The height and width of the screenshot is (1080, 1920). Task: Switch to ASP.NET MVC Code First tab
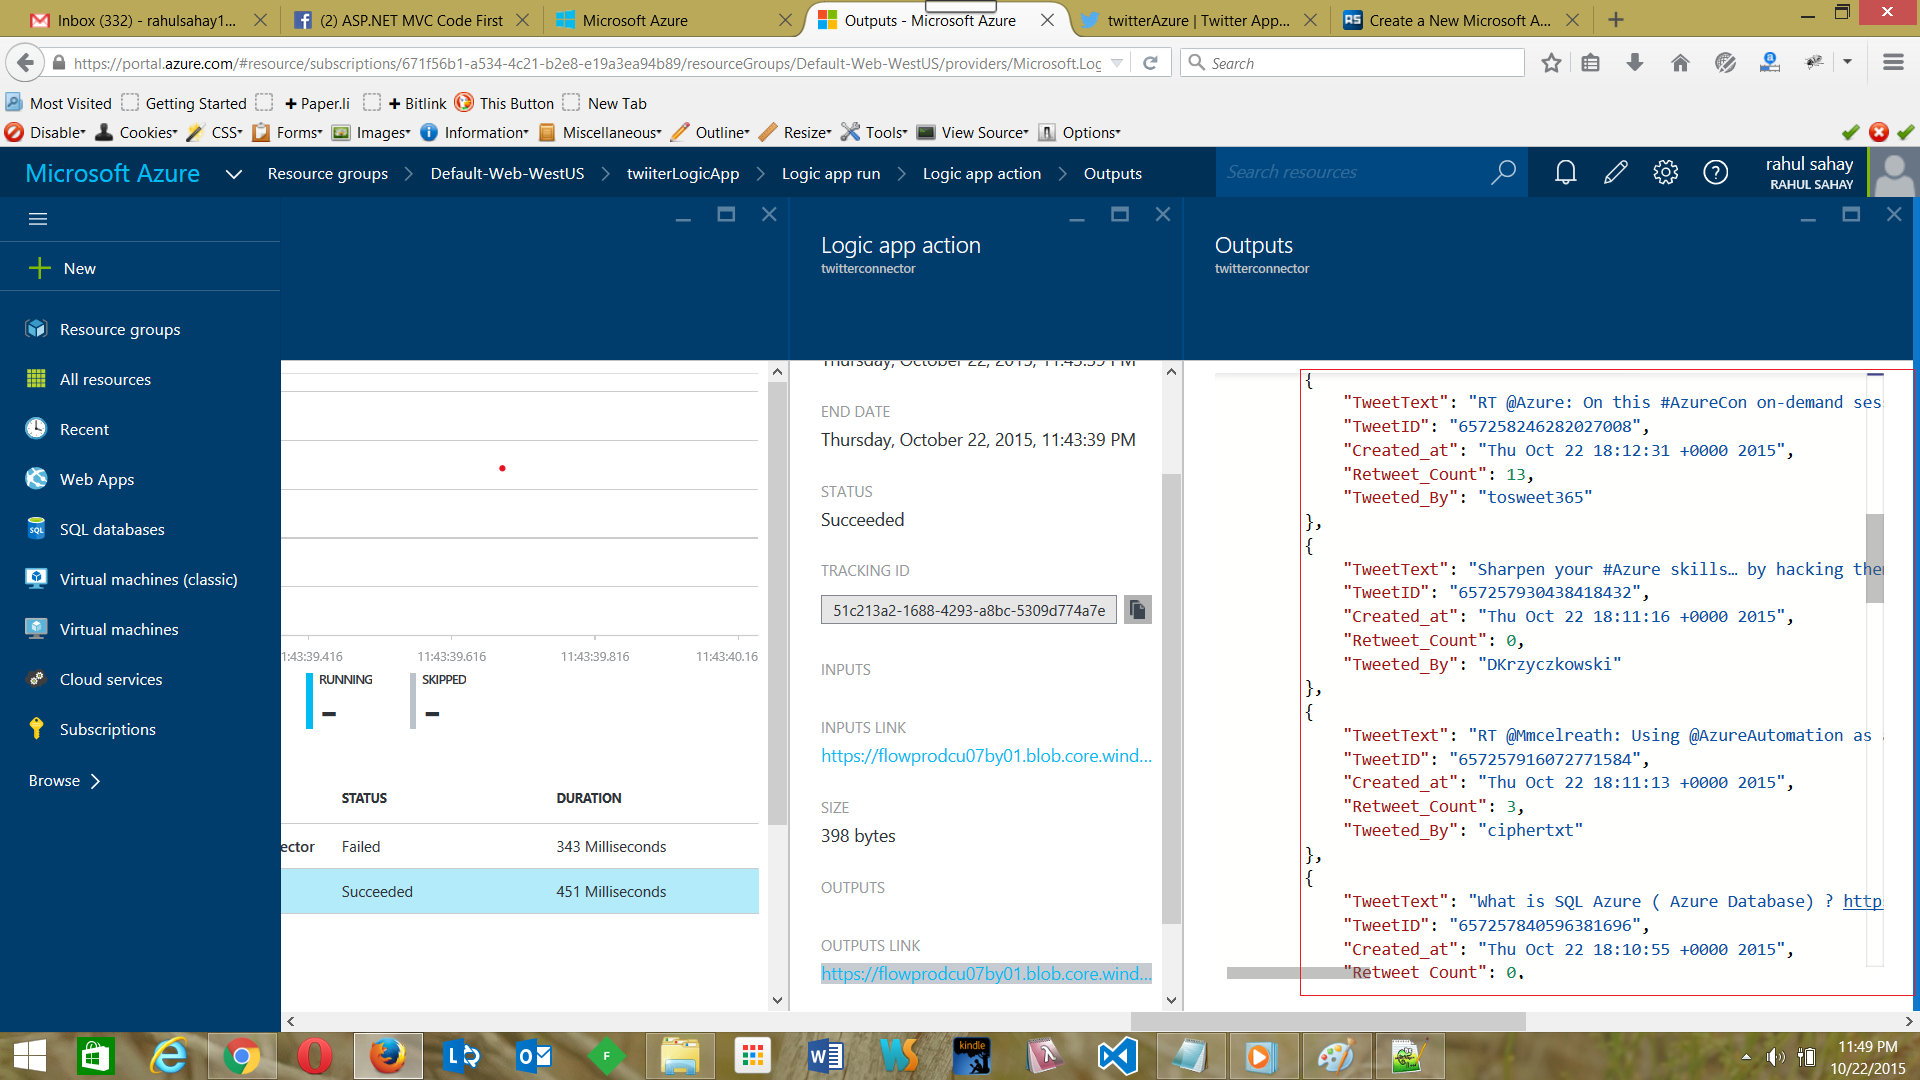pyautogui.click(x=410, y=20)
